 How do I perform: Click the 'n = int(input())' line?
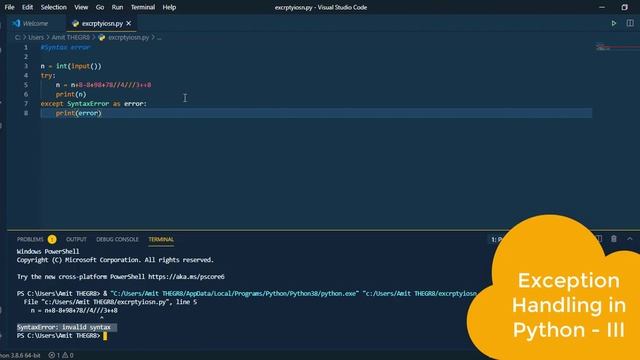tap(71, 66)
